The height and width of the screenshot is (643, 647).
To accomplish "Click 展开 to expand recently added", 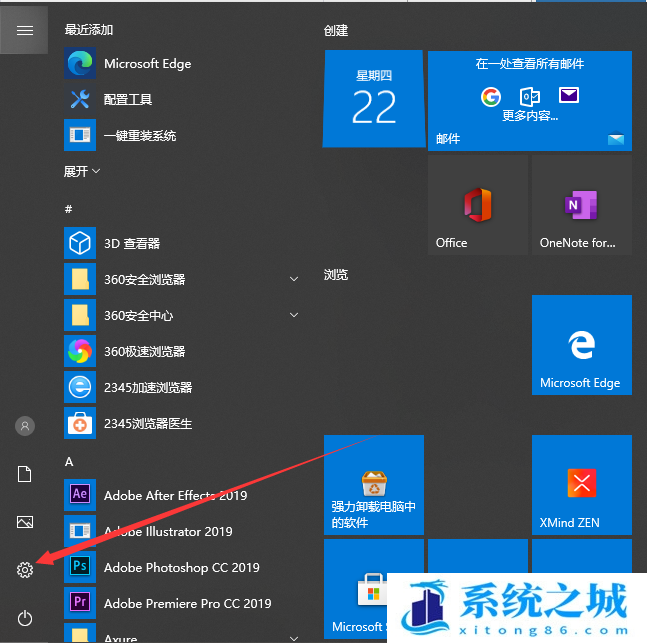I will click(82, 171).
